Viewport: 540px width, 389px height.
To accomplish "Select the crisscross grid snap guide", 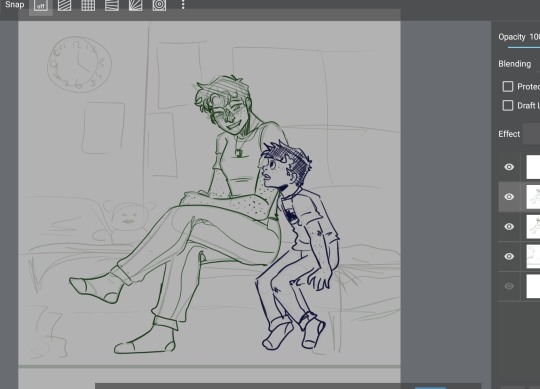I will 88,5.
